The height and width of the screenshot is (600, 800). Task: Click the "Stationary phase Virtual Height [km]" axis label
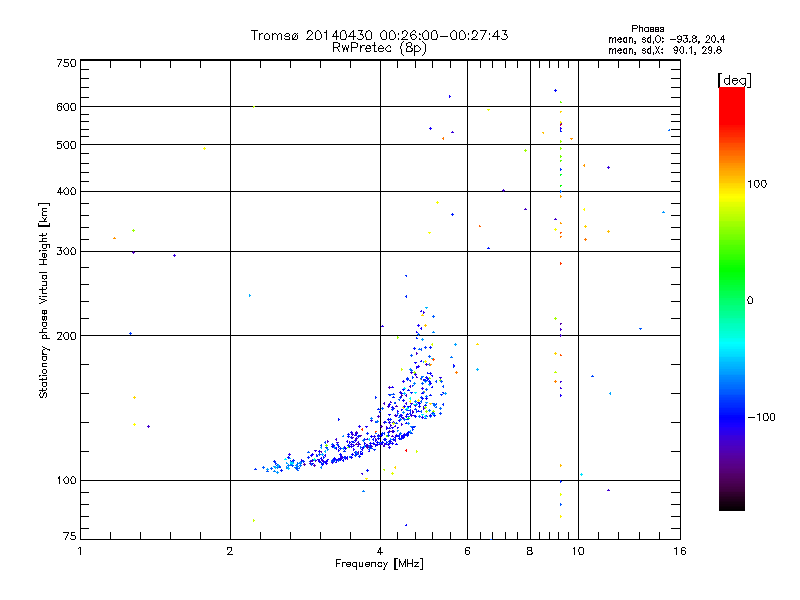(43, 301)
